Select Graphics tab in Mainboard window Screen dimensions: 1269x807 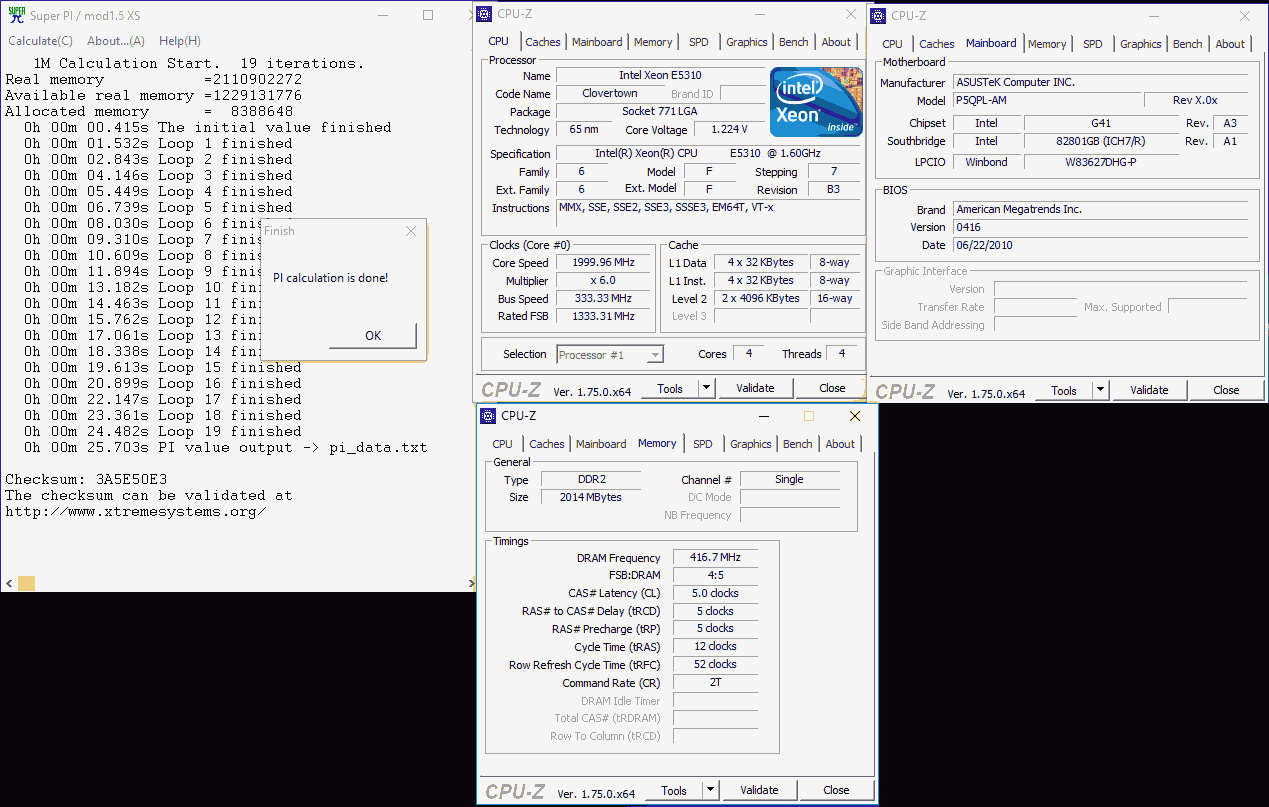(x=1141, y=44)
